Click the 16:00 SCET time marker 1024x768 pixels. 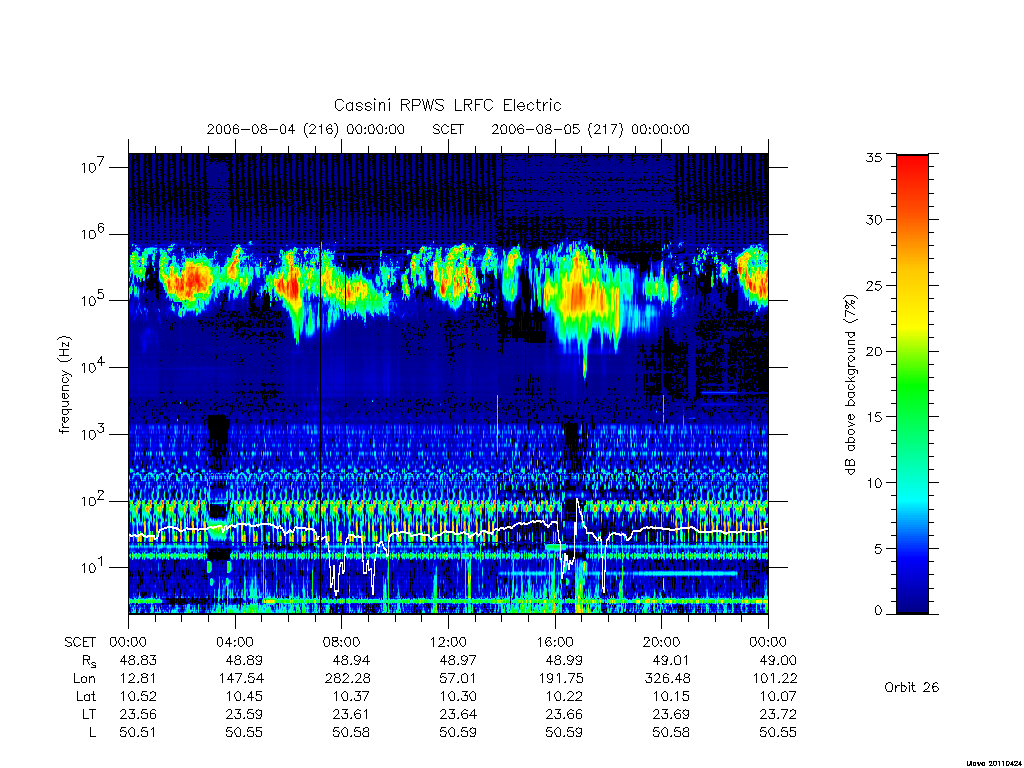pos(555,642)
